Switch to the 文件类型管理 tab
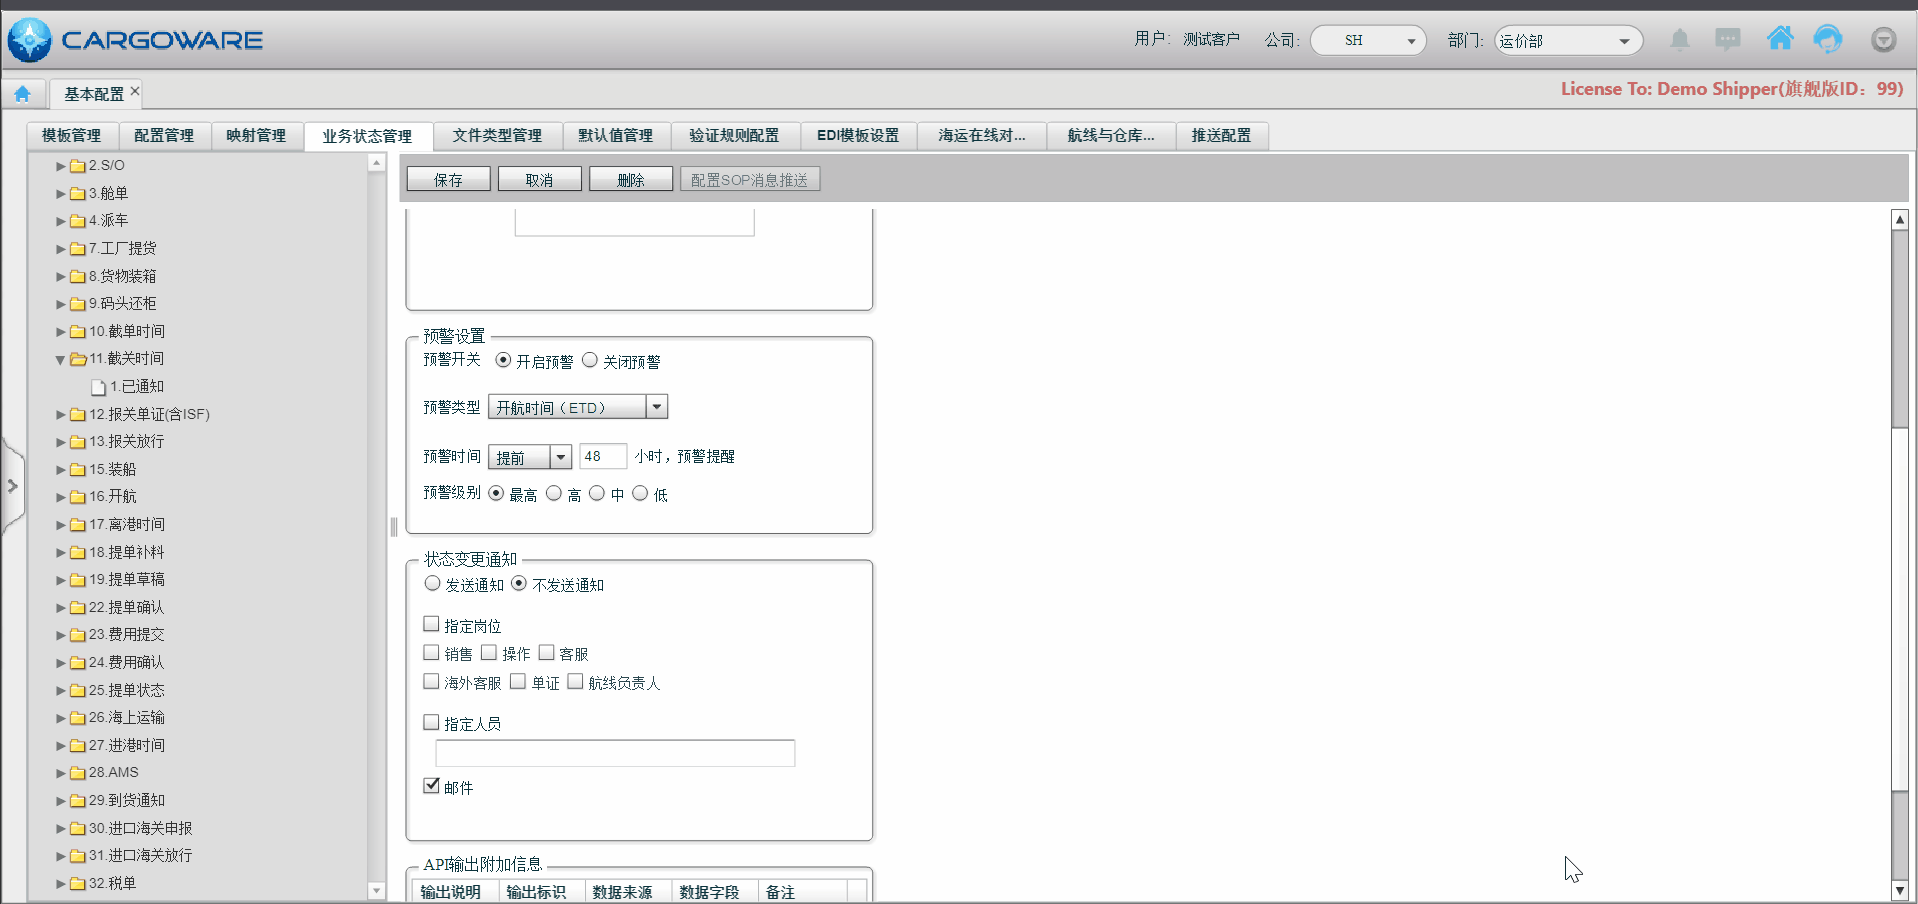 tap(497, 136)
